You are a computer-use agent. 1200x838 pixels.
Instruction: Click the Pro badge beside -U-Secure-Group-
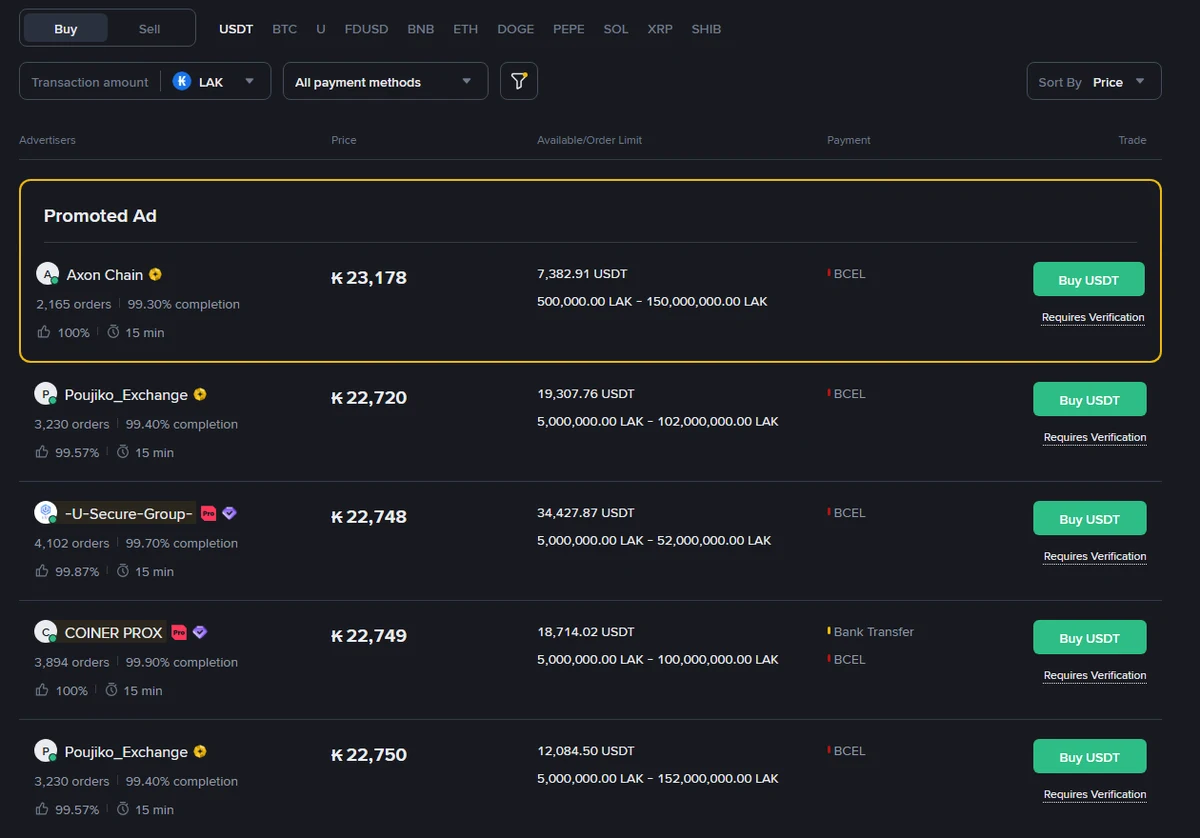pyautogui.click(x=208, y=513)
